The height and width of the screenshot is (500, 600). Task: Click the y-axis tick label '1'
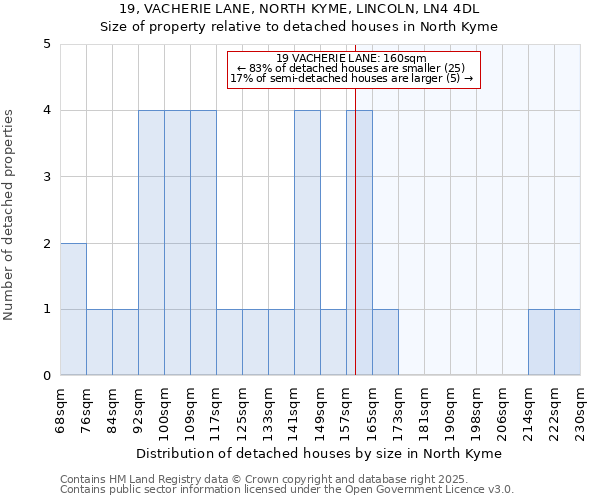click(47, 309)
